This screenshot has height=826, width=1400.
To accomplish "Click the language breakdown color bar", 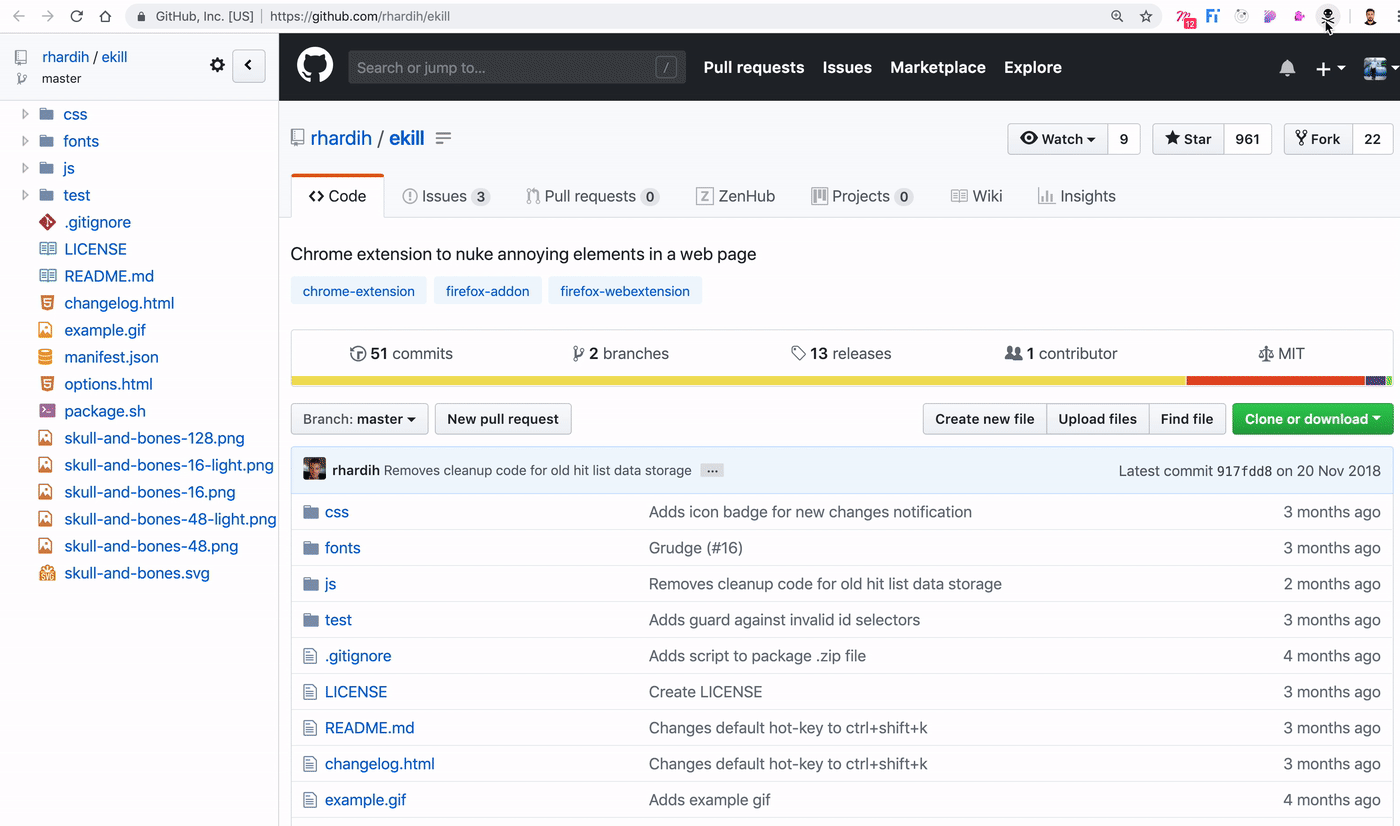I will [x=841, y=381].
